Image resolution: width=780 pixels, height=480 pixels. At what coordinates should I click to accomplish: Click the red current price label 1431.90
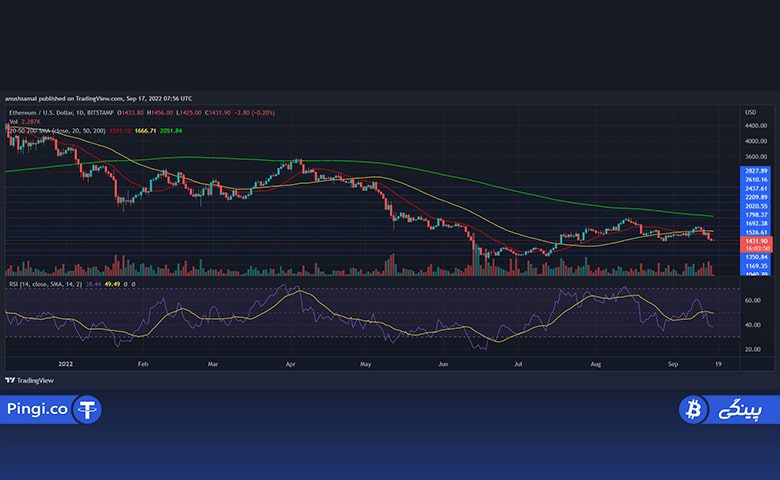click(x=757, y=241)
